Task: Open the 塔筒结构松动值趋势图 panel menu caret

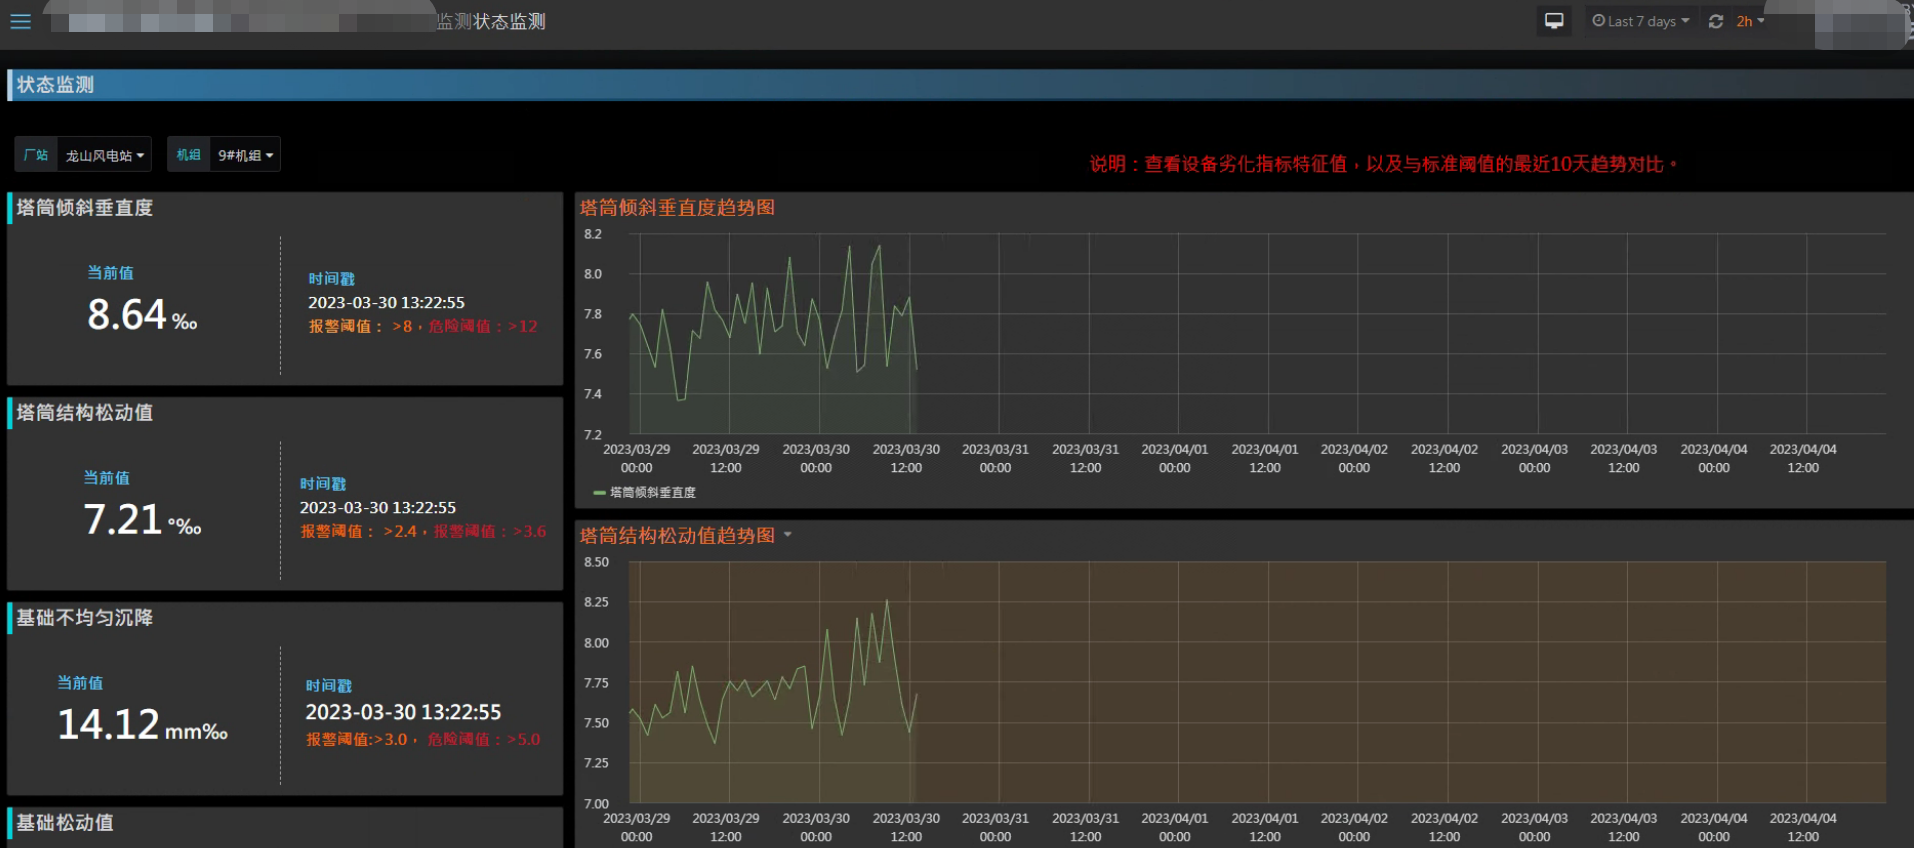Action: 788,535
